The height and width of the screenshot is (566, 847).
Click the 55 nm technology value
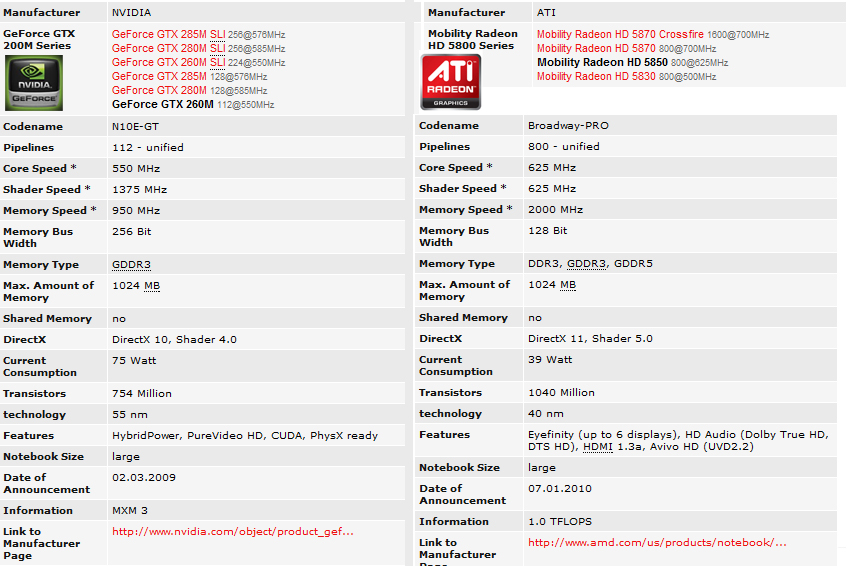pos(130,415)
